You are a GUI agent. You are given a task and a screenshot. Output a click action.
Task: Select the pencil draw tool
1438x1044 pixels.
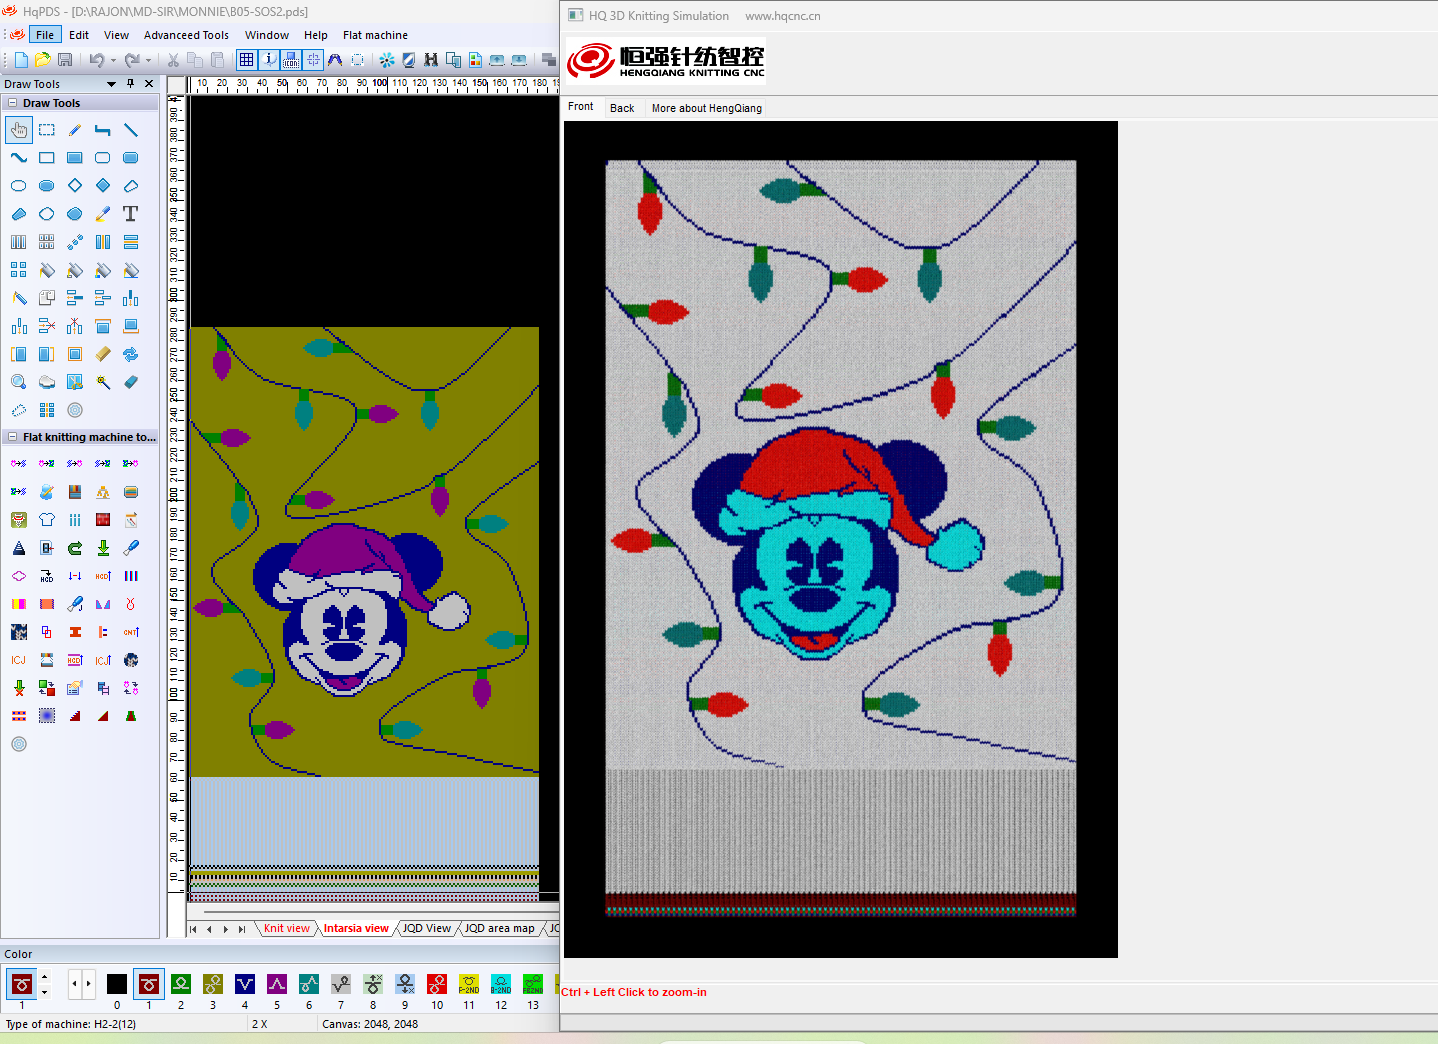click(x=75, y=130)
